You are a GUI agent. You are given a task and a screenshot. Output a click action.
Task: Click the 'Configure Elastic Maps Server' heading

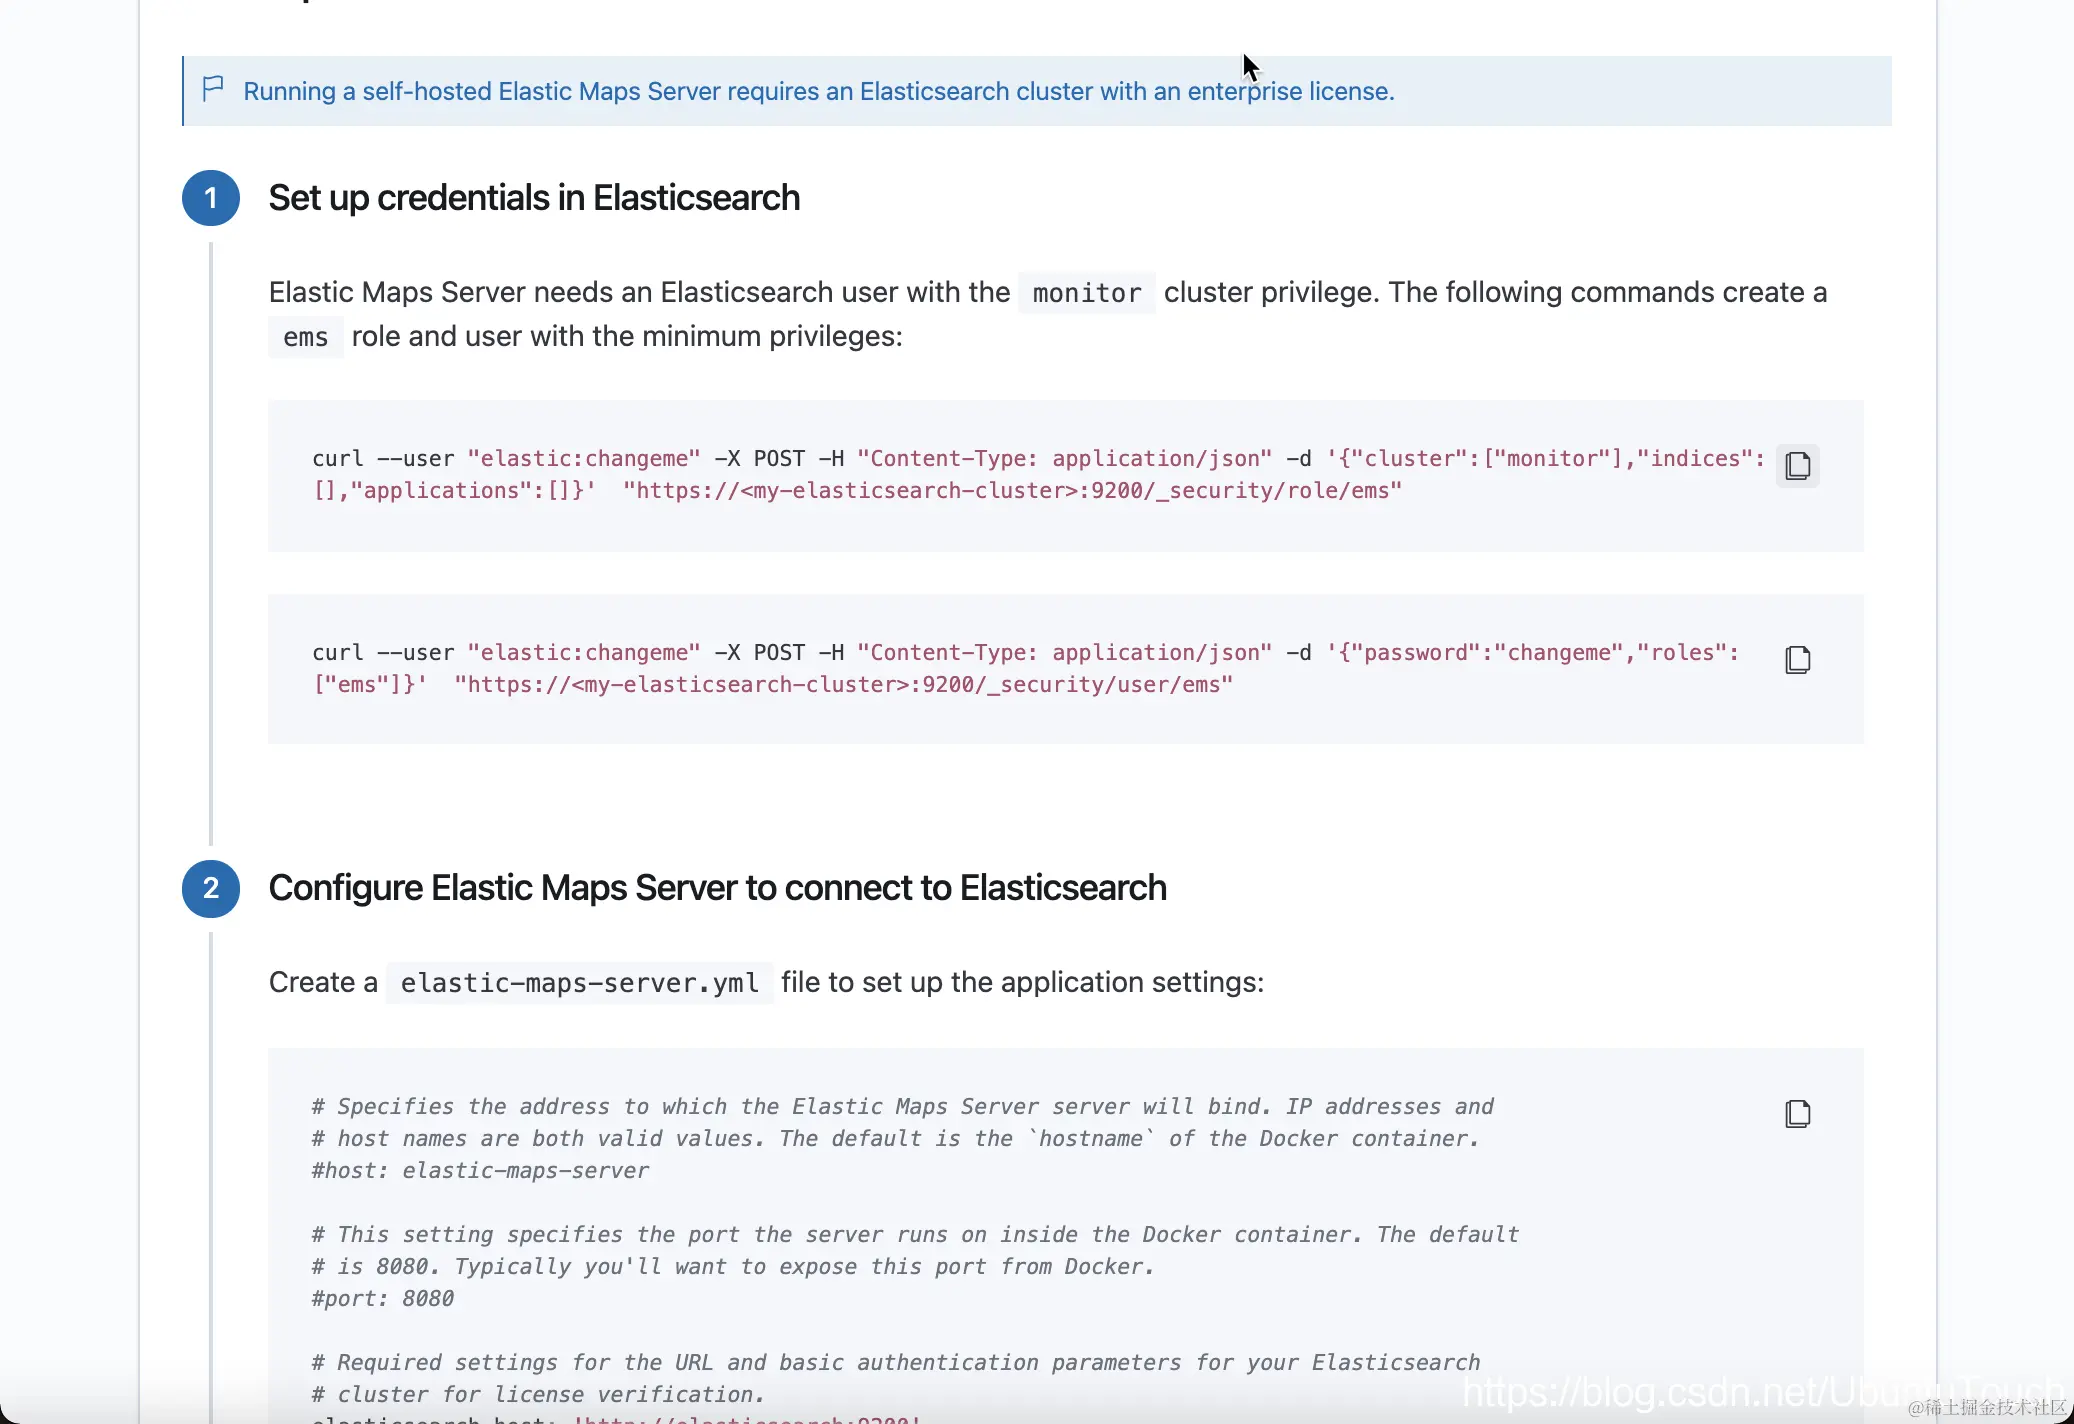coord(717,888)
